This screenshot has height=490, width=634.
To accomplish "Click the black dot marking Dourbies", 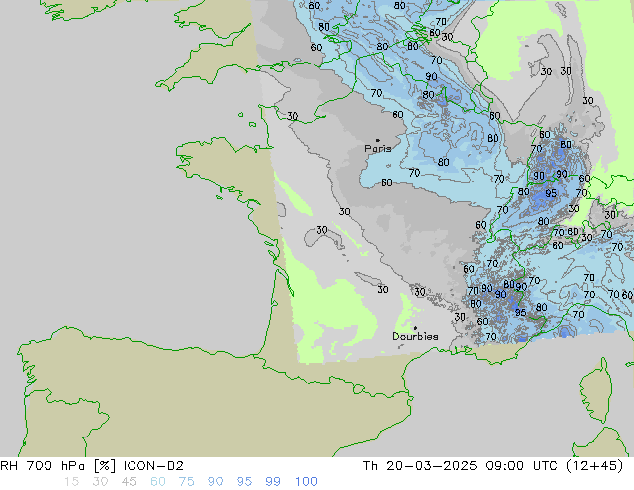I will [x=415, y=328].
